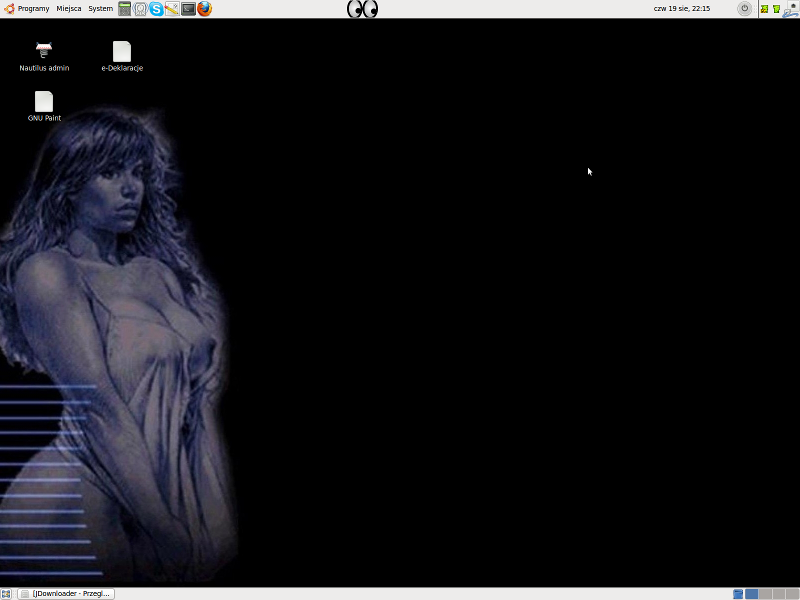
Task: Switch to the third workspace
Action: coord(779,594)
